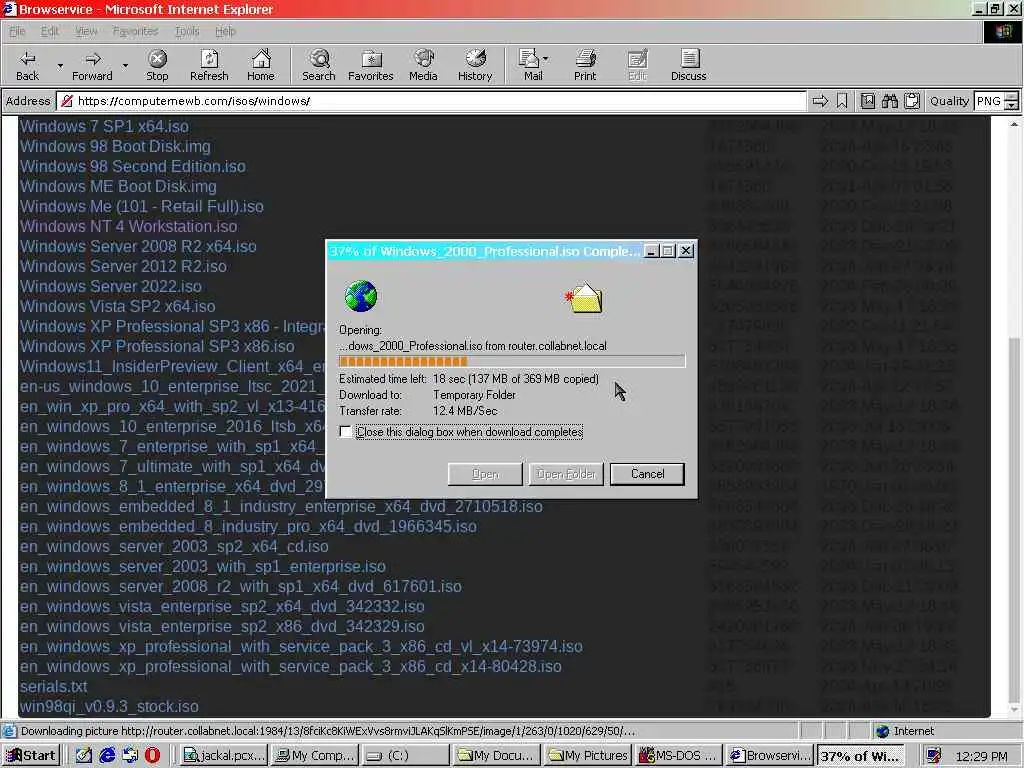Click the system tray icon beside the clock

[x=934, y=756]
